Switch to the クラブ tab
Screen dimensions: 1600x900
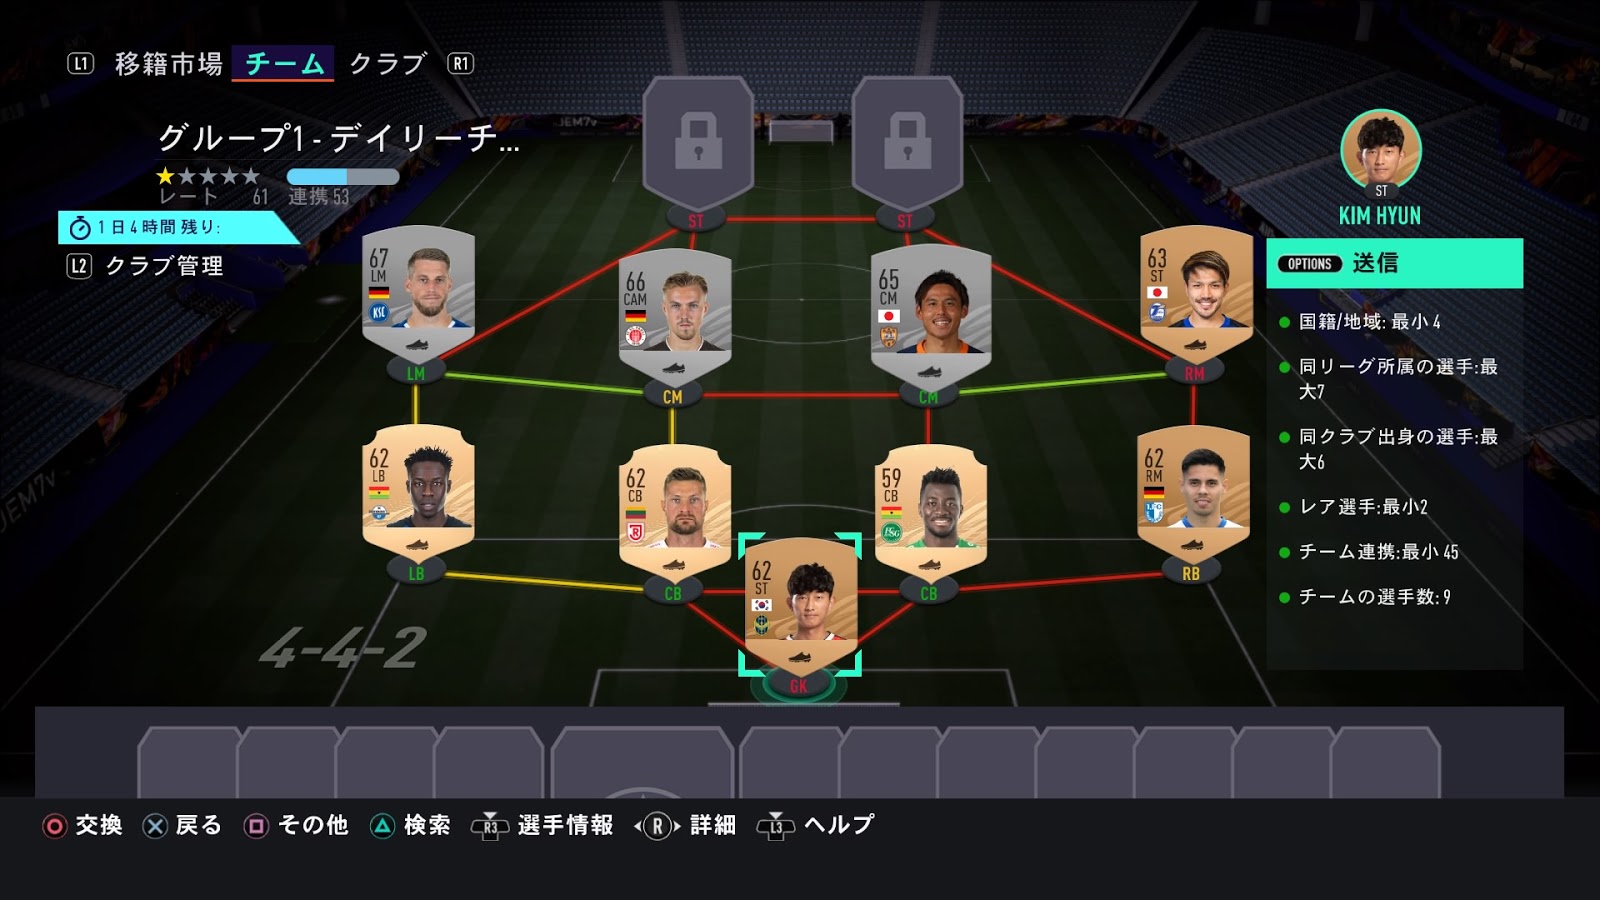388,64
